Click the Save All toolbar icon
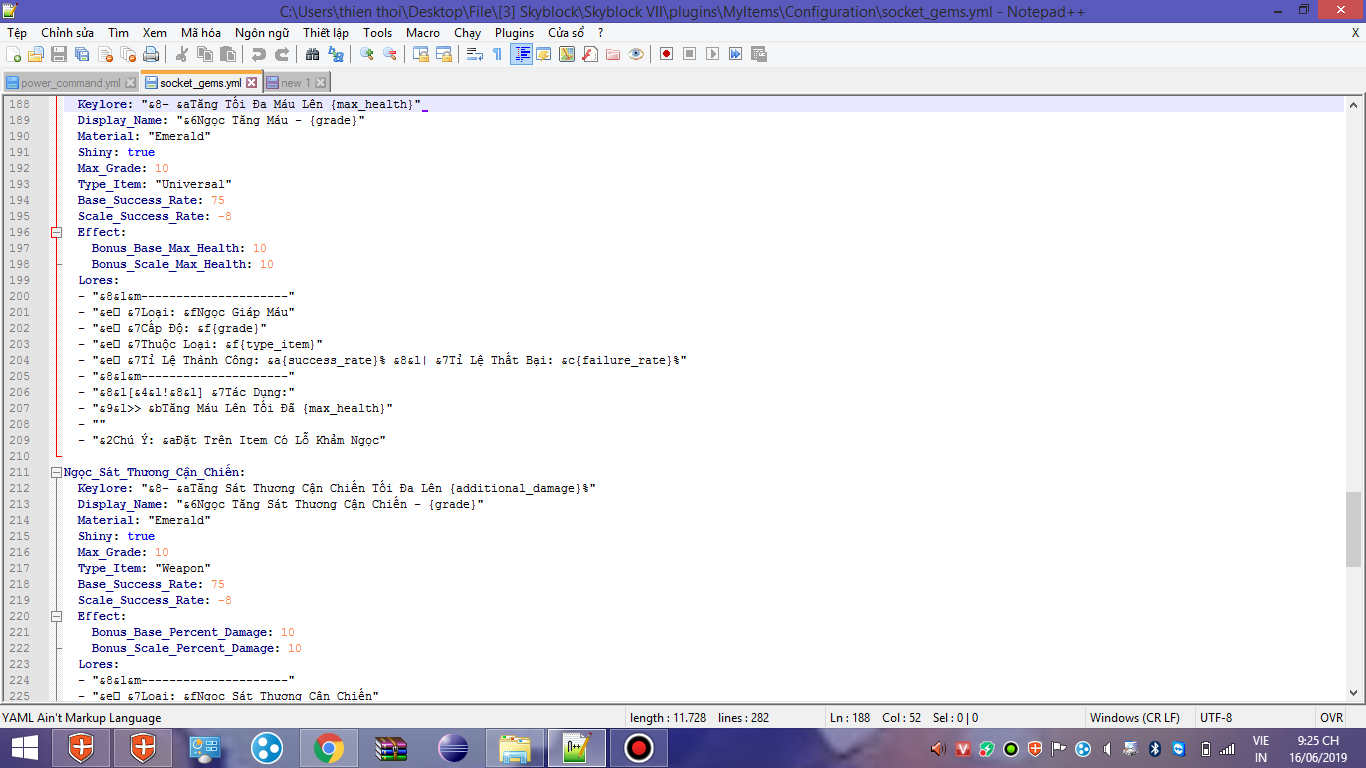This screenshot has height=768, width=1366. (x=82, y=54)
